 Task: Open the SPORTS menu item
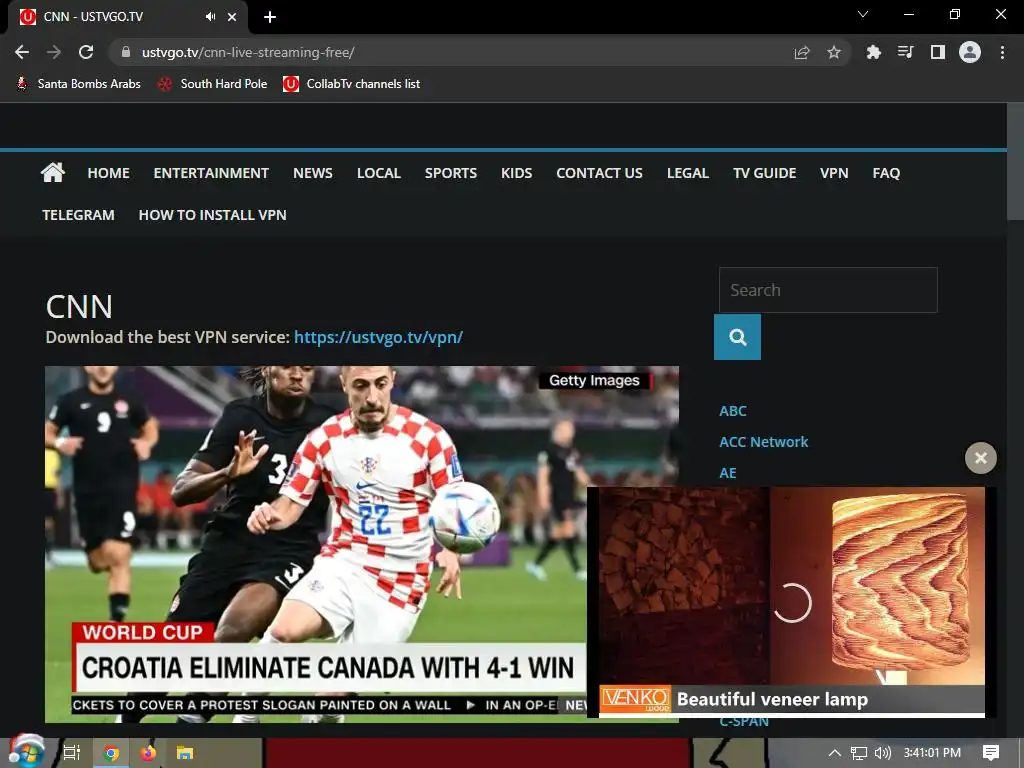pos(451,173)
